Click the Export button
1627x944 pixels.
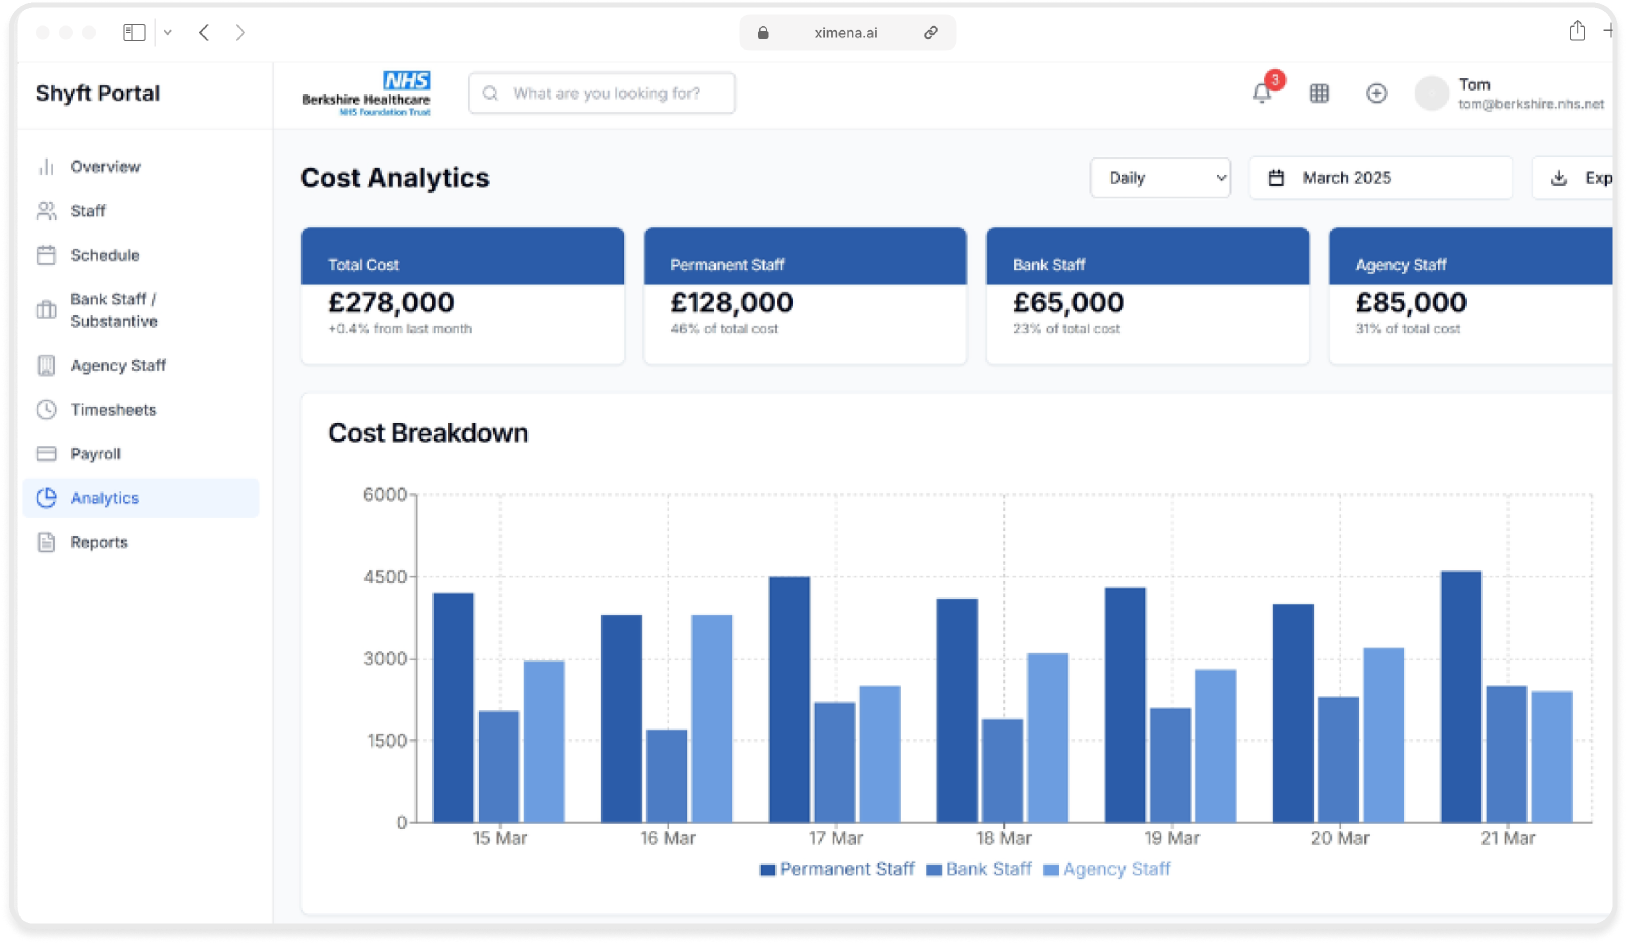[1573, 178]
